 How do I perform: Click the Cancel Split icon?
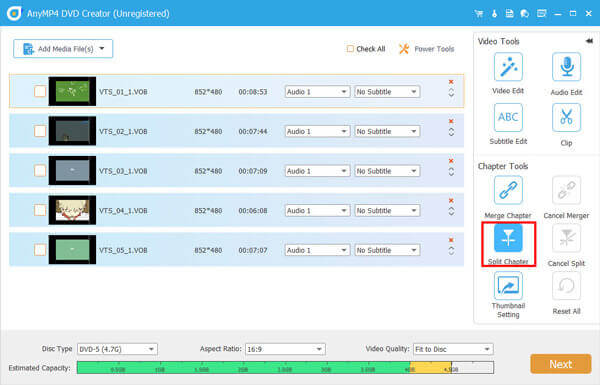[566, 238]
